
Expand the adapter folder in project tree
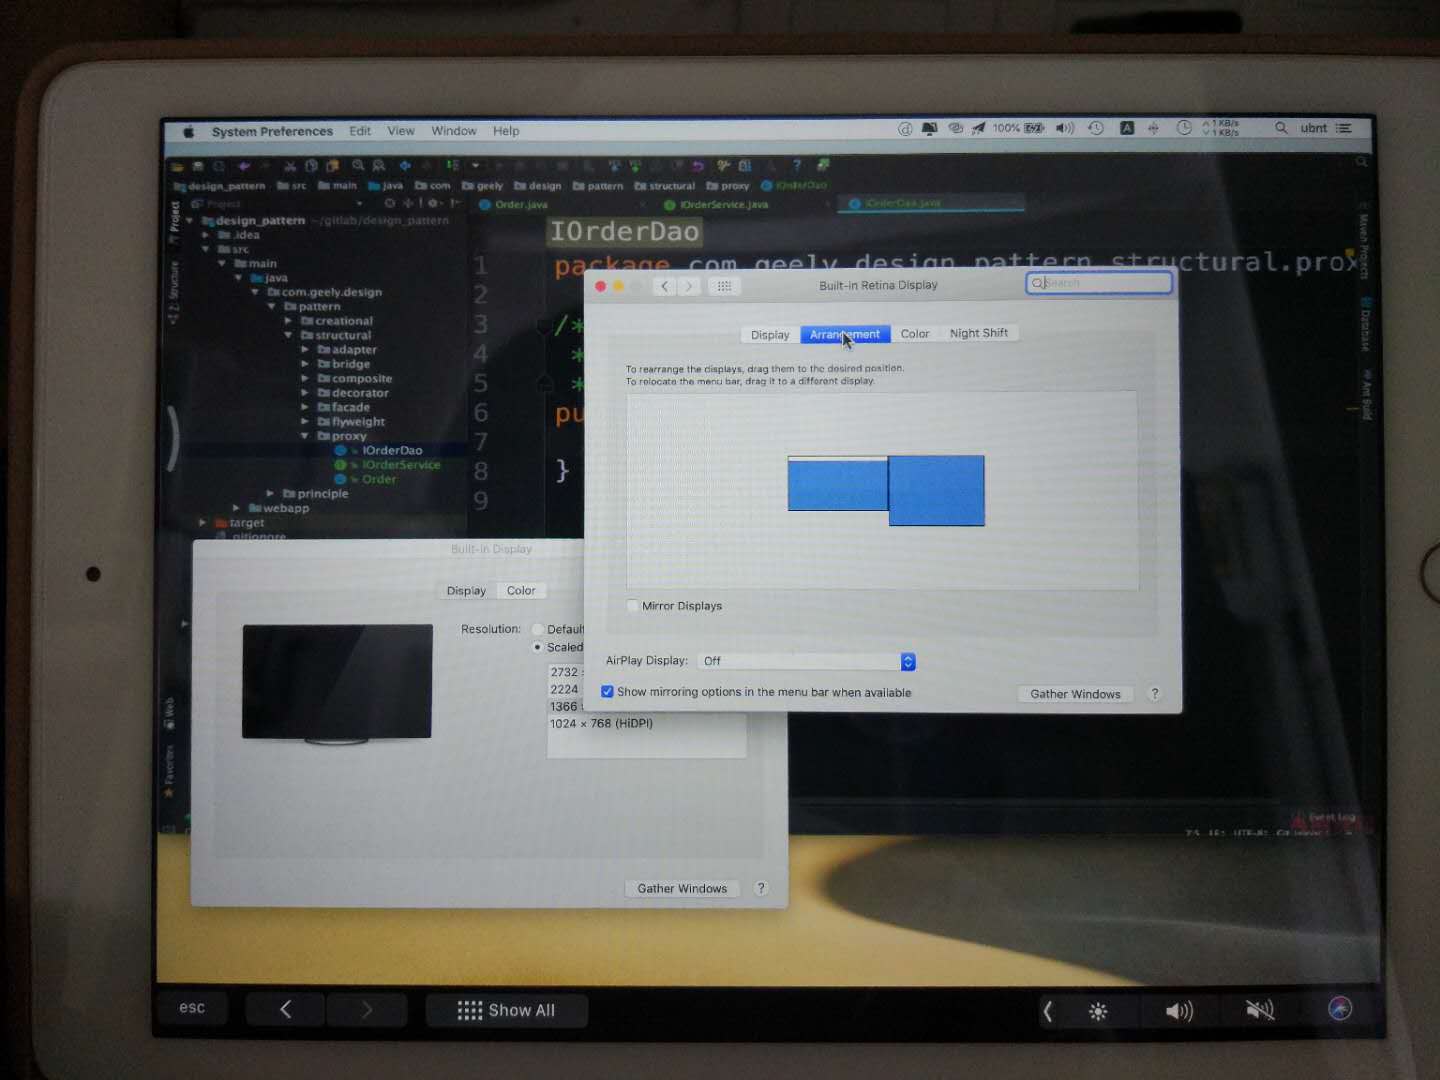click(305, 350)
